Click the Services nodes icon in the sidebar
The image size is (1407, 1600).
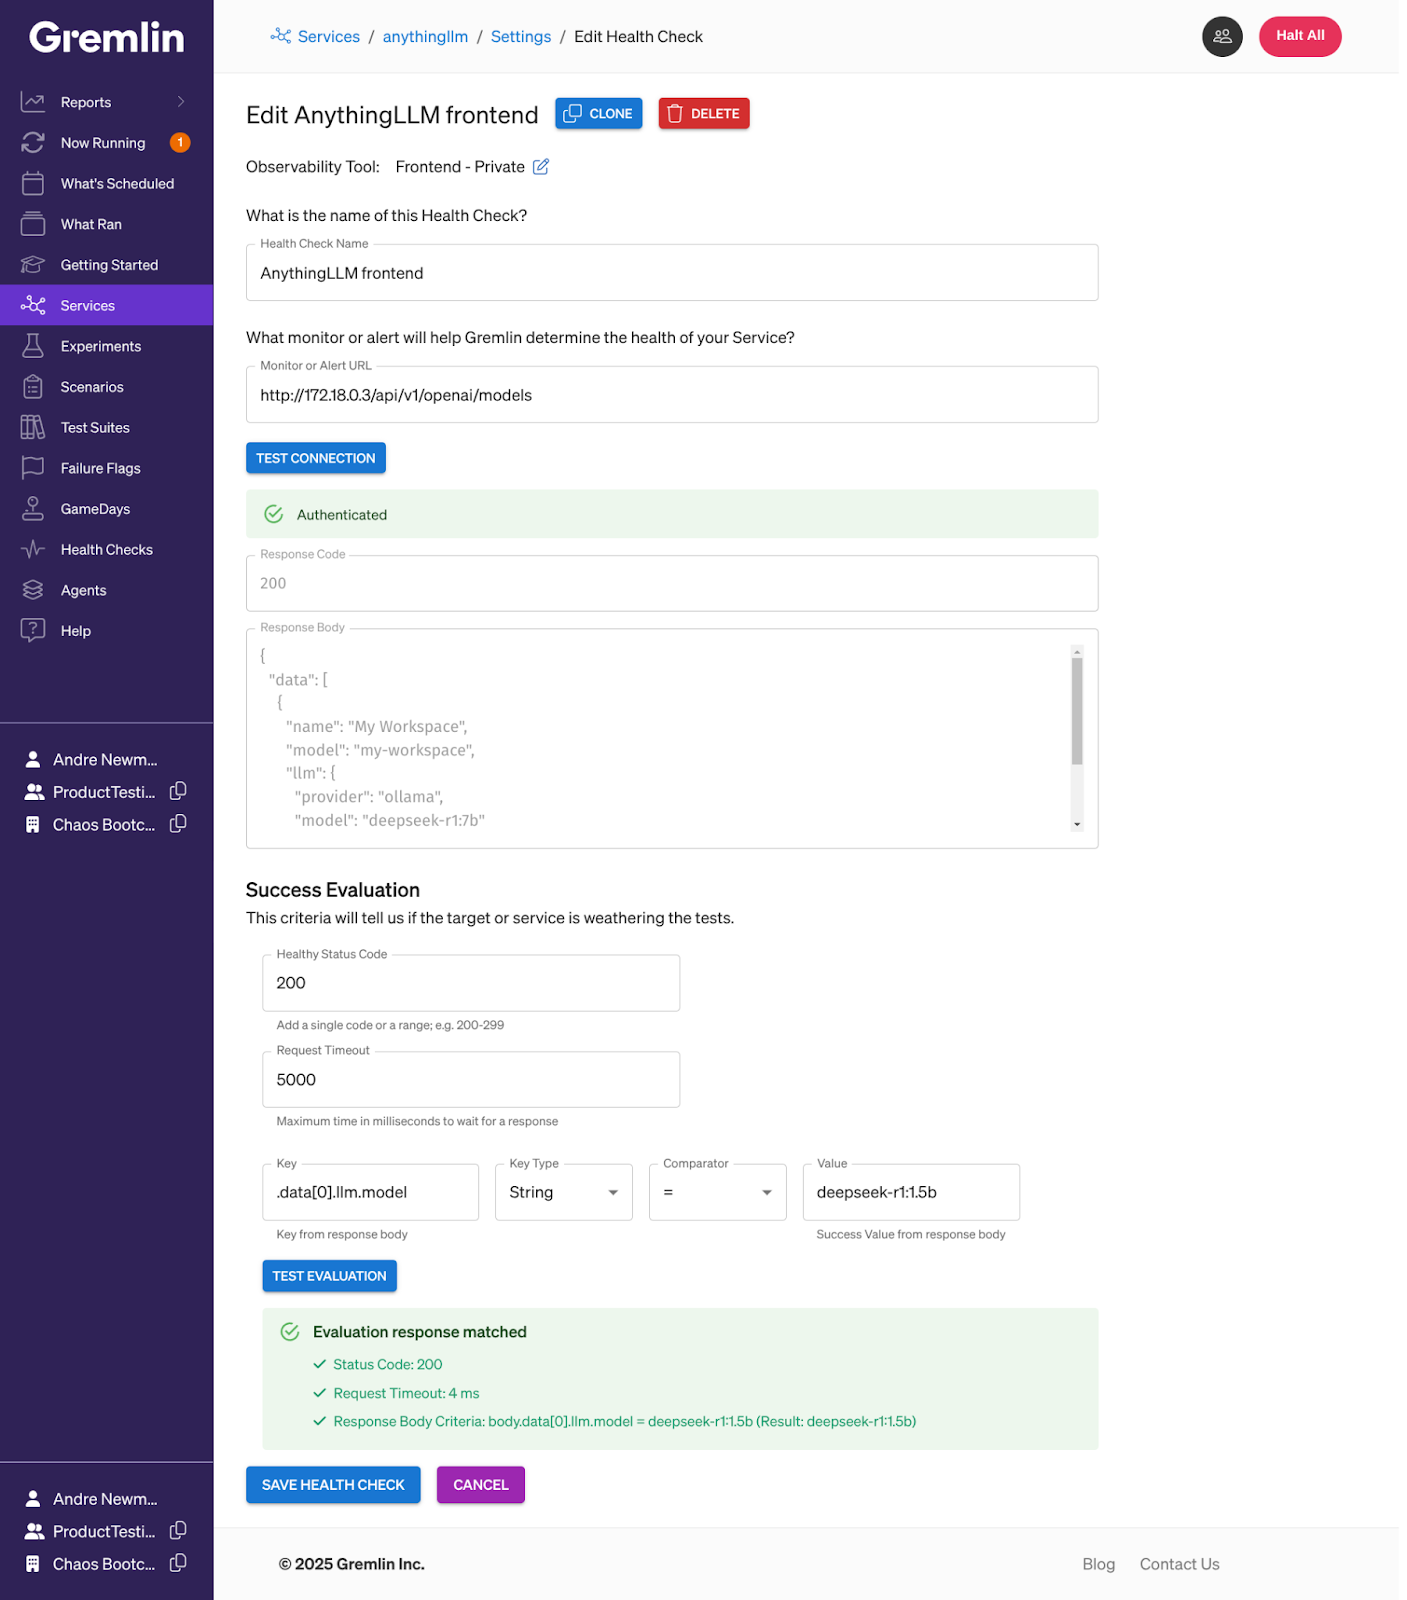(33, 305)
